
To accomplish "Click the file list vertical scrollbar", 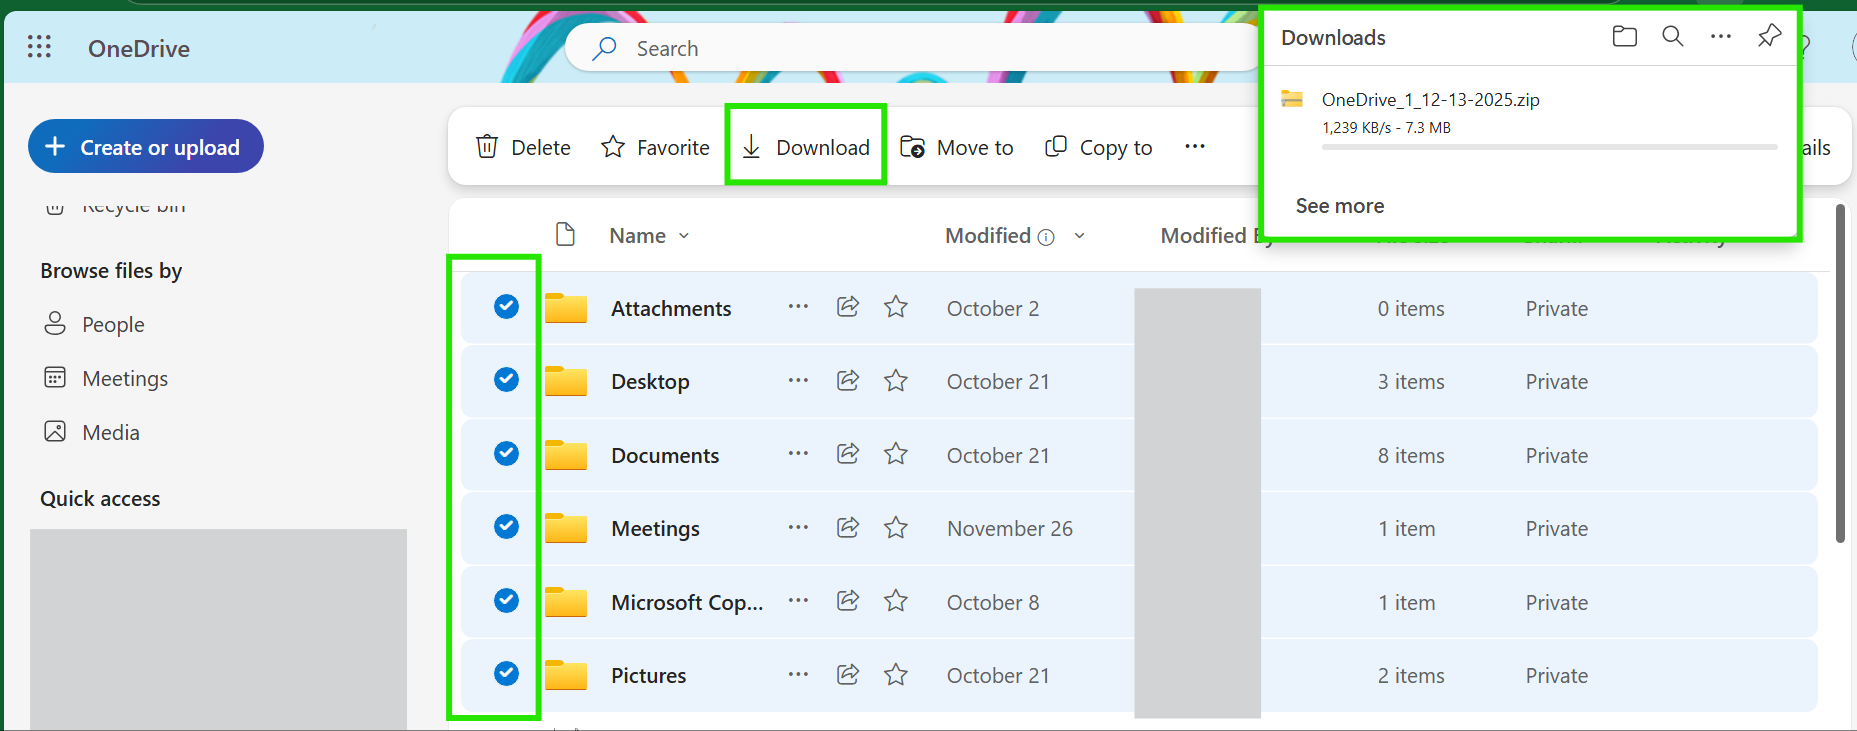I will coord(1840,374).
